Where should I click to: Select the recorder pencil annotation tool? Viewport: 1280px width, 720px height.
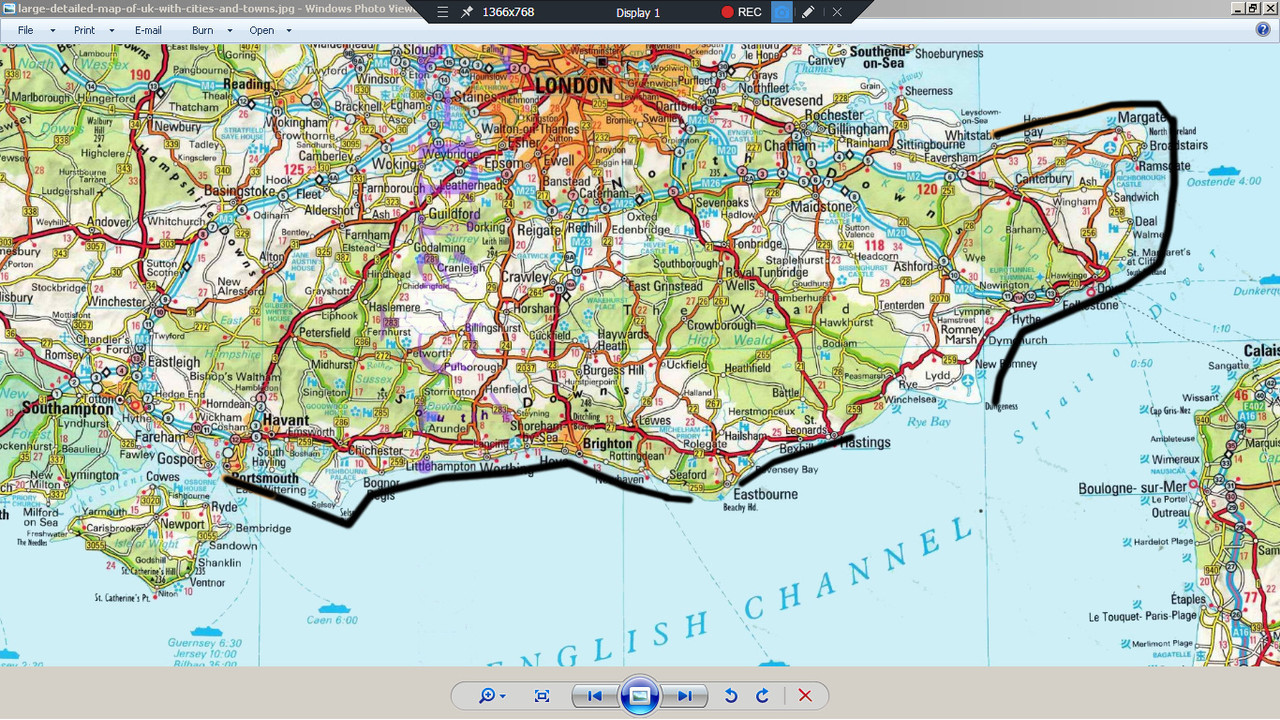click(808, 12)
